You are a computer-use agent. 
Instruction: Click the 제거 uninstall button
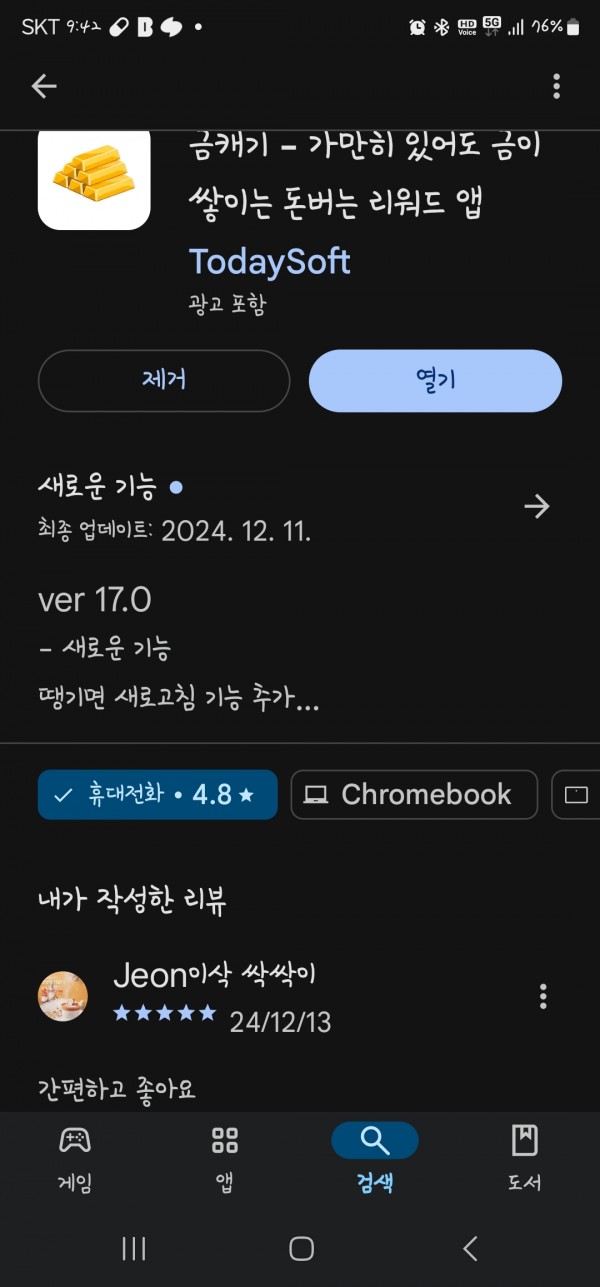point(164,381)
